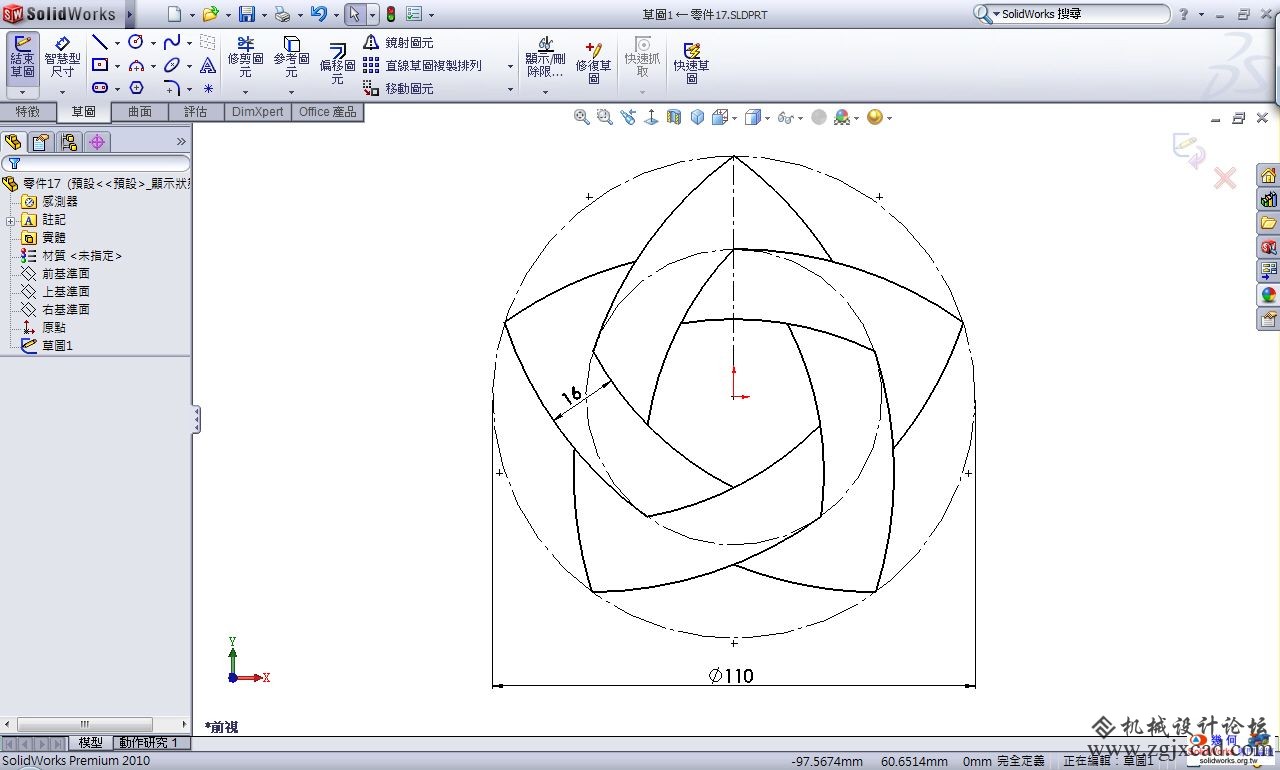The width and height of the screenshot is (1280, 770).
Task: Open the DimXpertManager tab
Action: coord(97,142)
